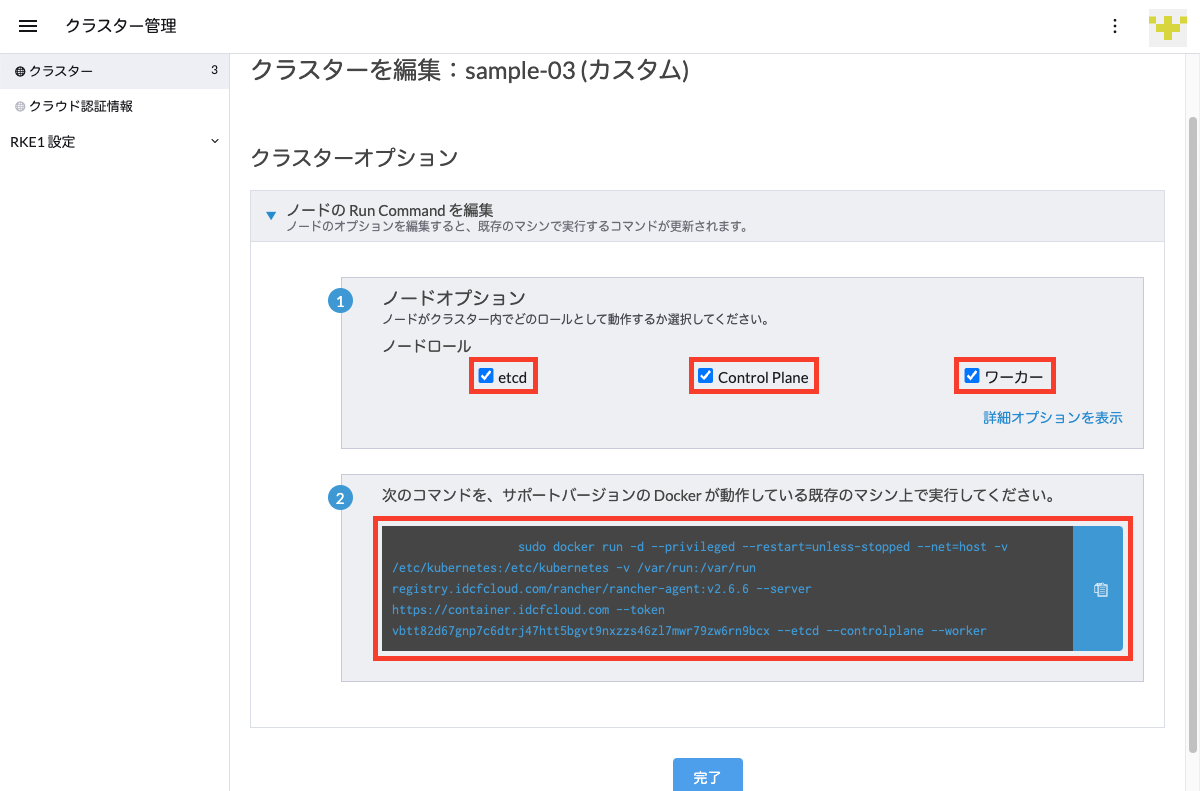The height and width of the screenshot is (791, 1200).
Task: Copy the docker run command to clipboard
Action: (x=1099, y=589)
